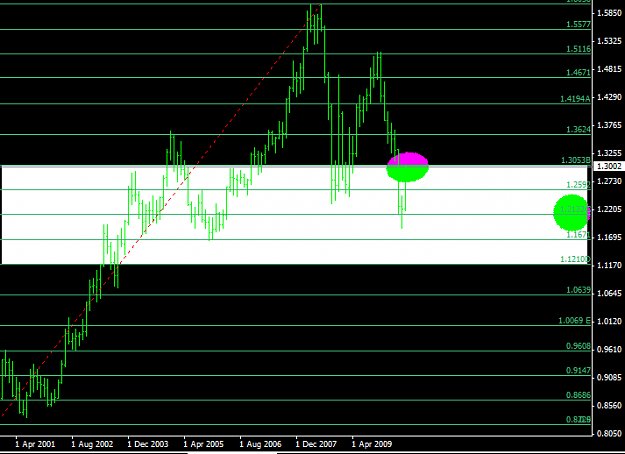Click the 0.9608 level label
This screenshot has width=625, height=454.
pyautogui.click(x=578, y=346)
